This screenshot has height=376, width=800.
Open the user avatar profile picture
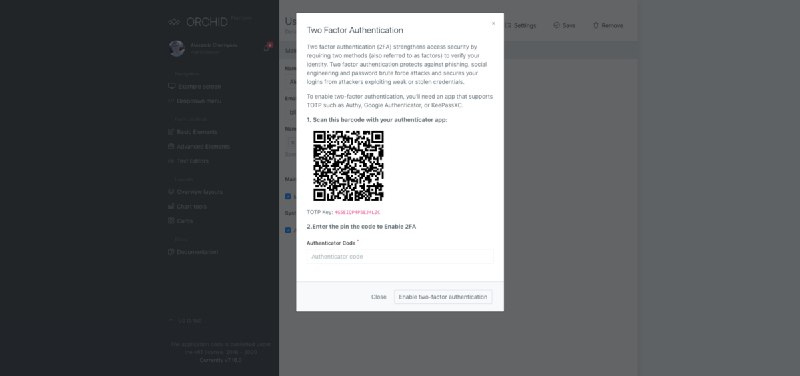tap(177, 48)
